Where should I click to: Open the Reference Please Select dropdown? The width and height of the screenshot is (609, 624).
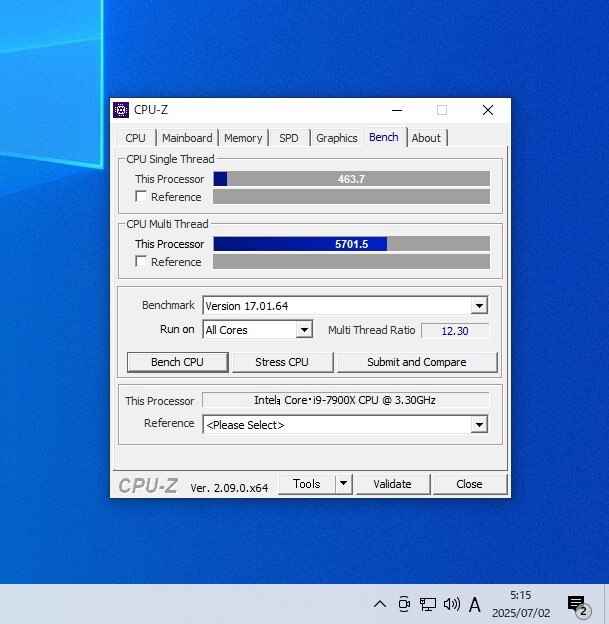tap(345, 425)
